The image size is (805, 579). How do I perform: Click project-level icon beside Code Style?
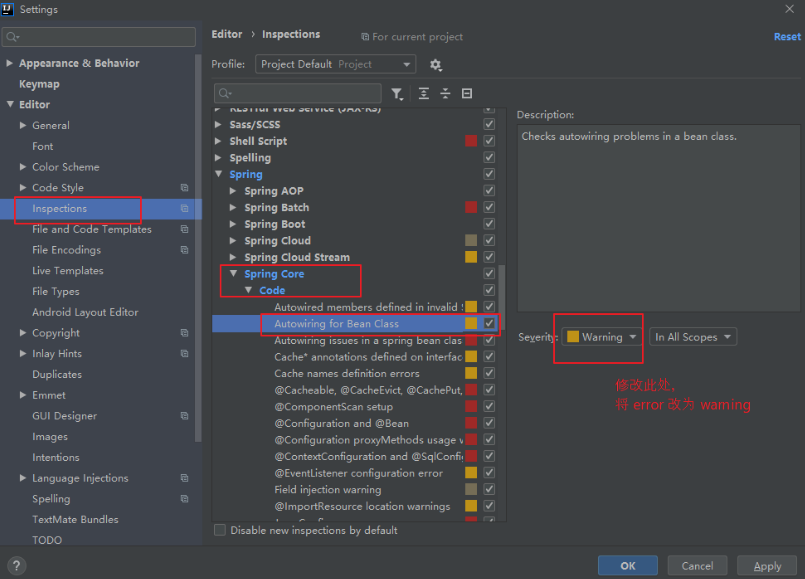184,188
